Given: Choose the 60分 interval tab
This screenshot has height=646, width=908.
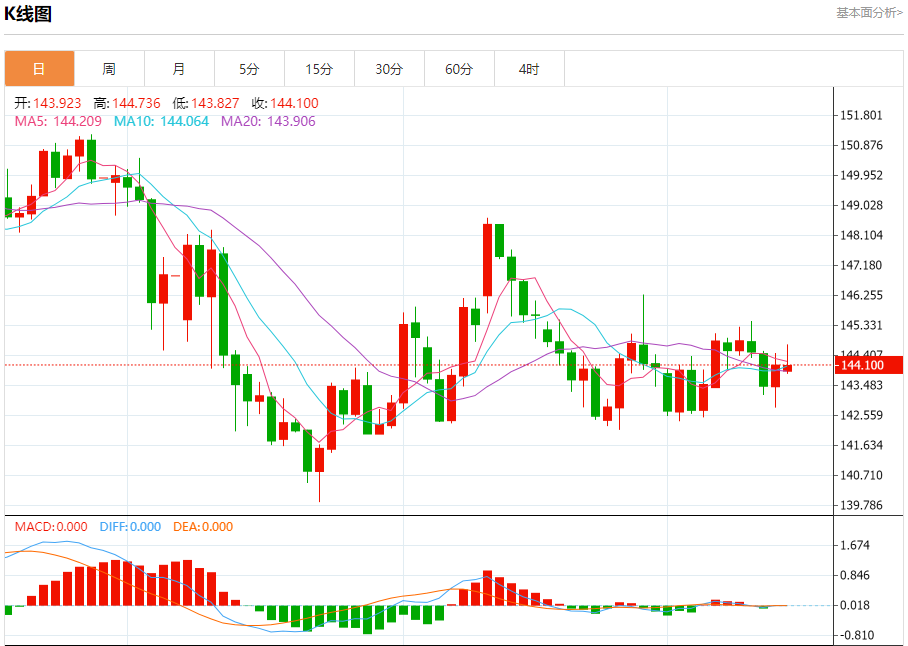Looking at the screenshot, I should (459, 69).
